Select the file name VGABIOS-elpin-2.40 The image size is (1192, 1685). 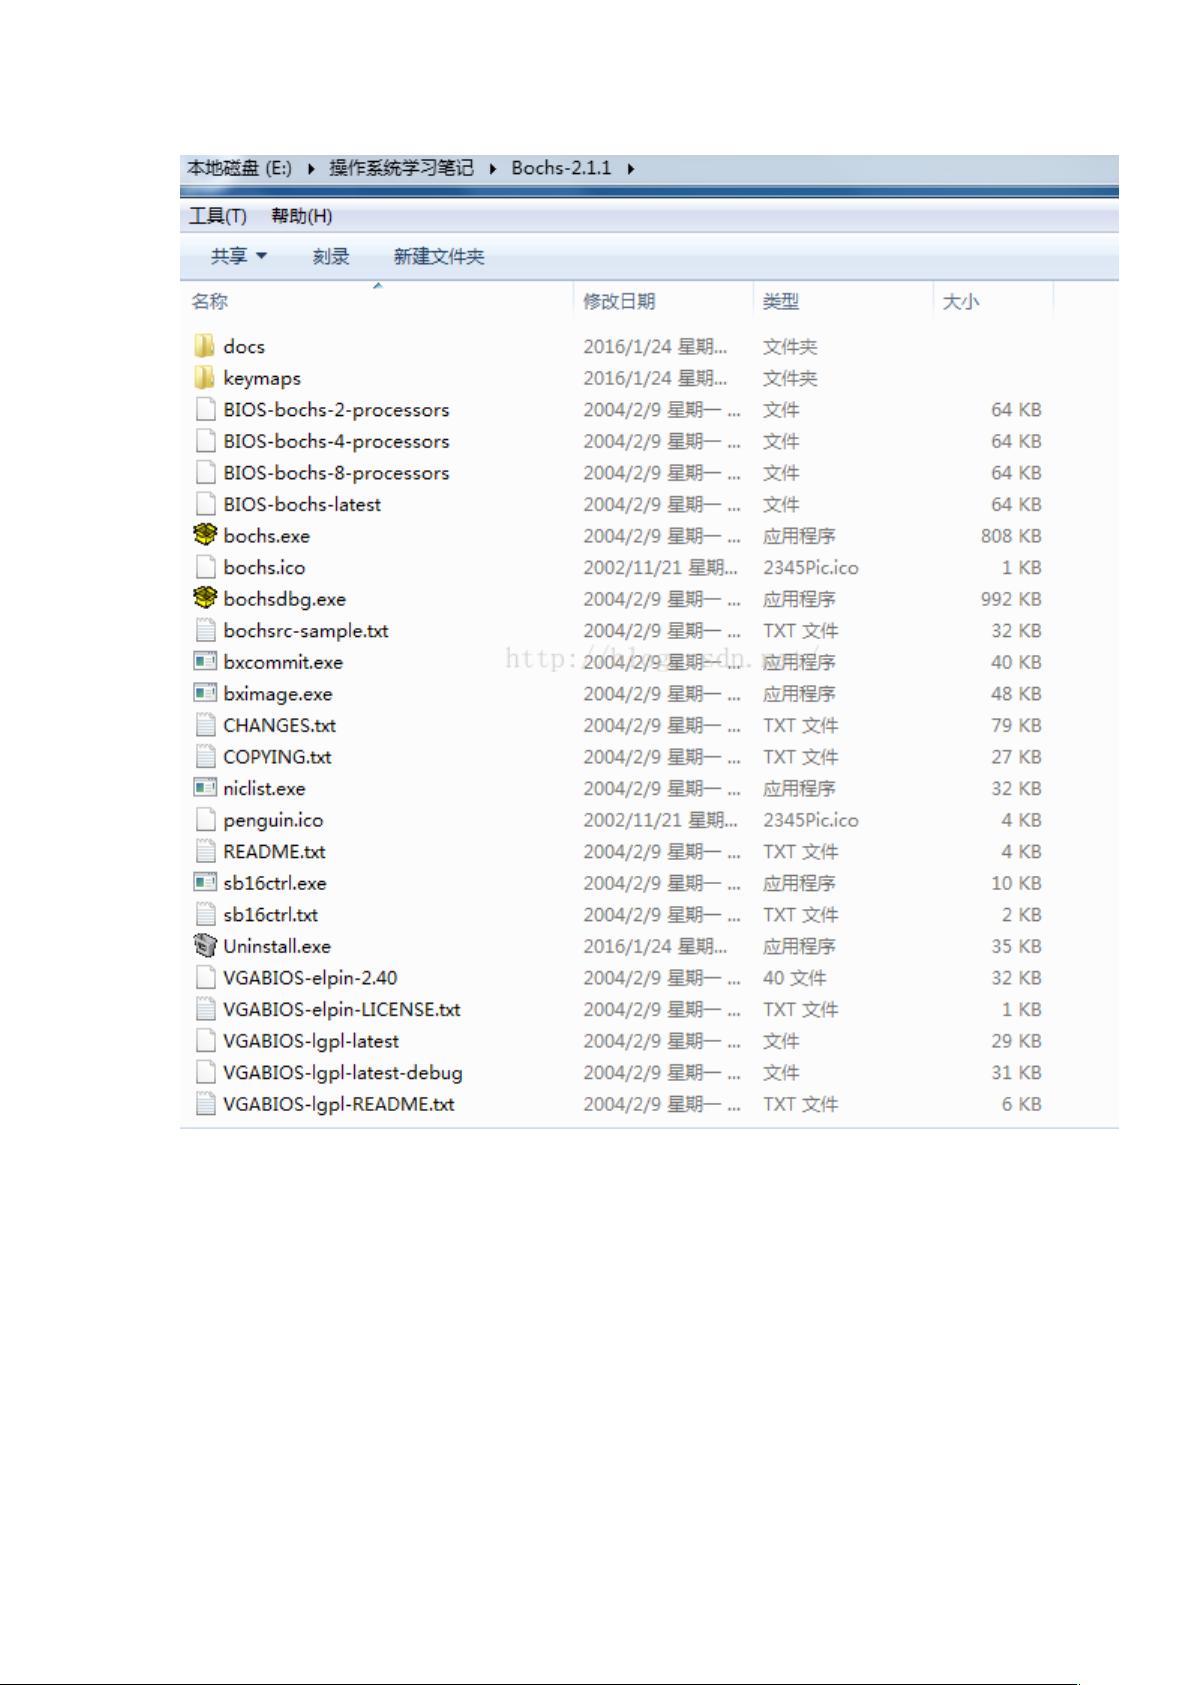coord(310,978)
